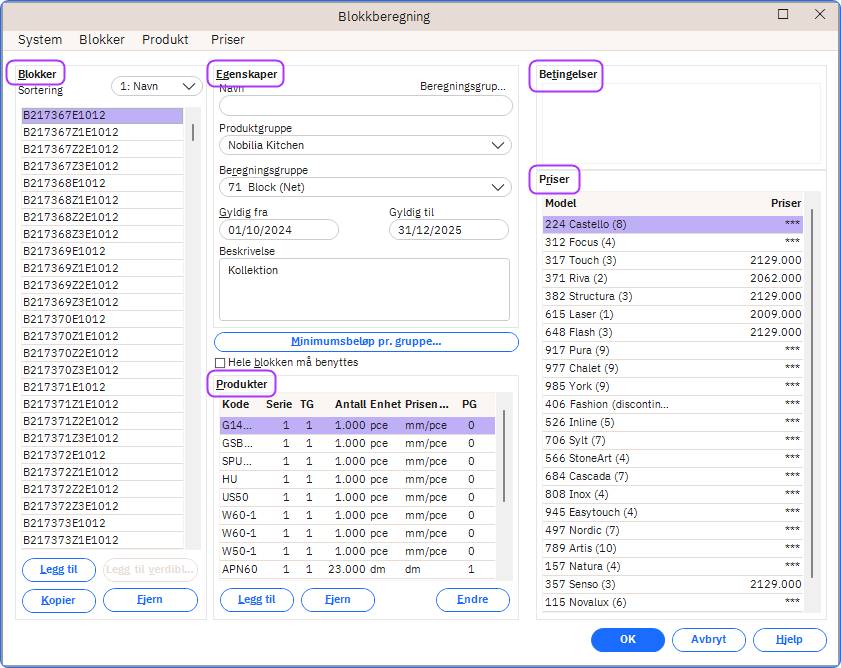
Task: Open the Sortering '1: Navn' dropdown
Action: tap(157, 86)
